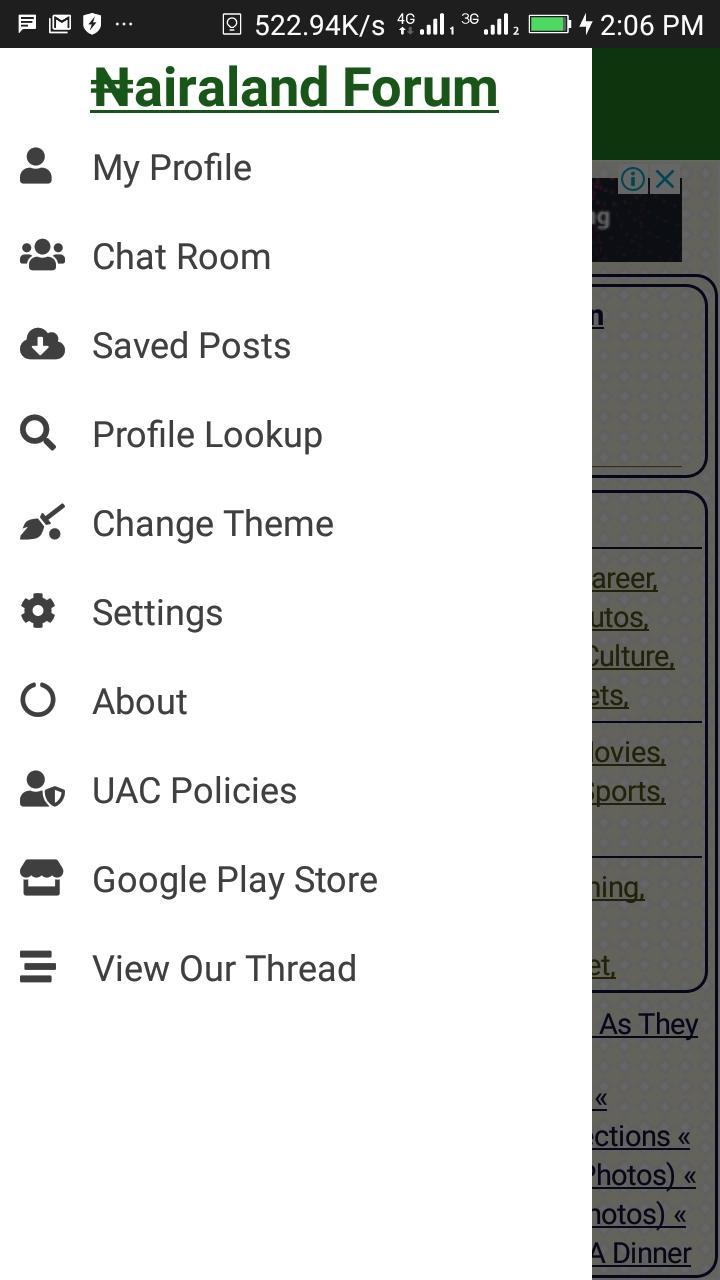Tap the Chat Room group icon
Viewport: 720px width, 1280px height.
[42, 256]
